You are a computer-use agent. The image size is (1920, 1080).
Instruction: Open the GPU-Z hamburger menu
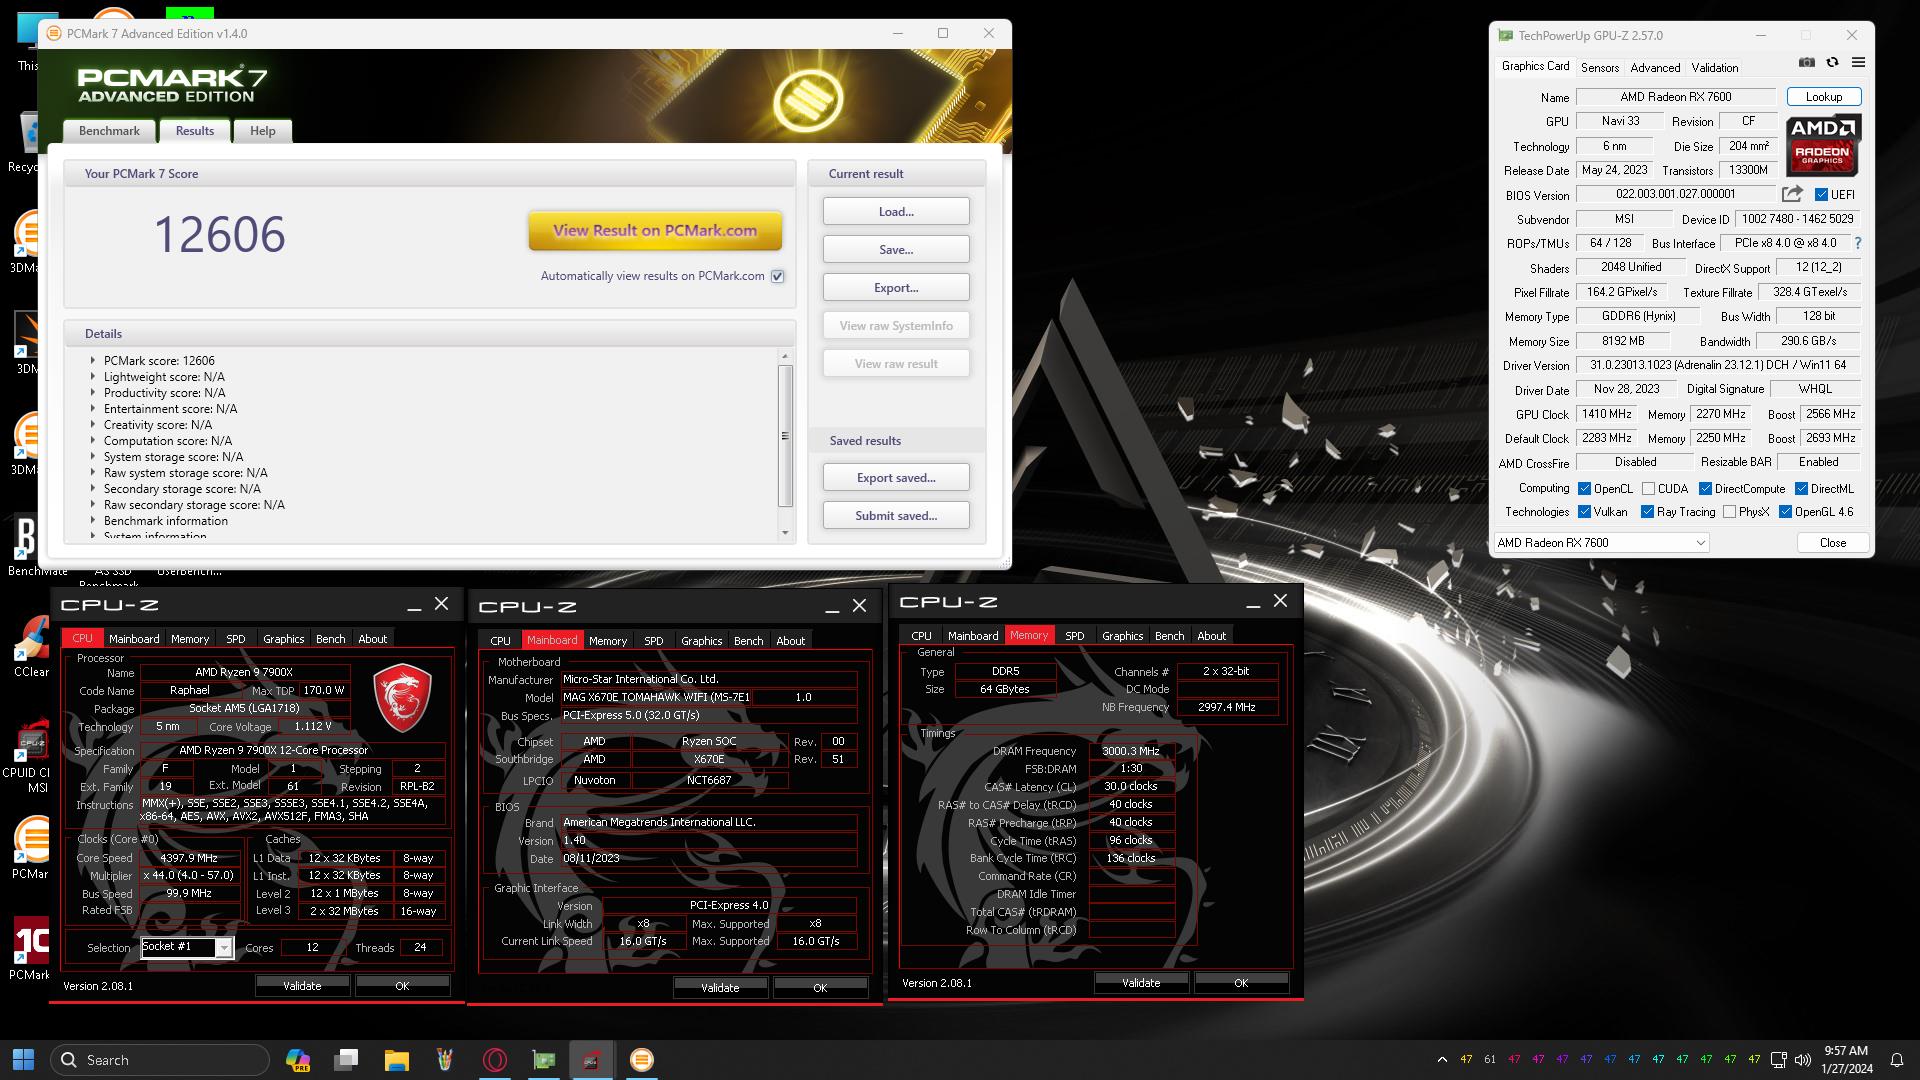click(x=1858, y=62)
